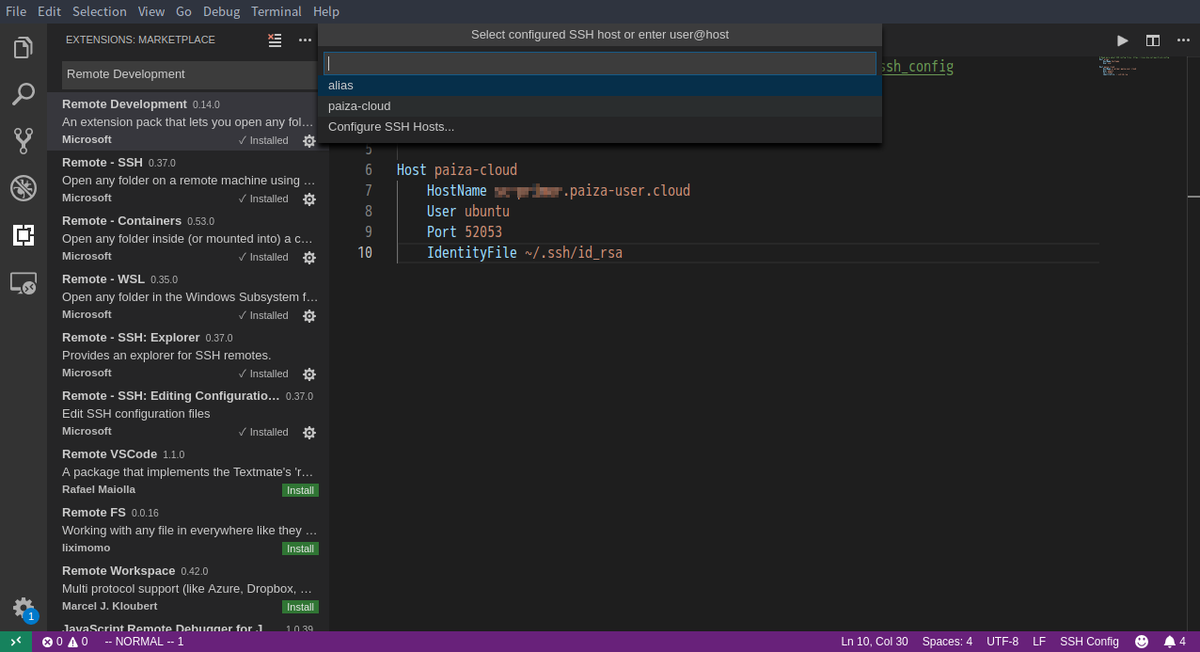Image resolution: width=1200 pixels, height=652 pixels.
Task: Select Remote VSCode extension title
Action: pyautogui.click(x=109, y=454)
